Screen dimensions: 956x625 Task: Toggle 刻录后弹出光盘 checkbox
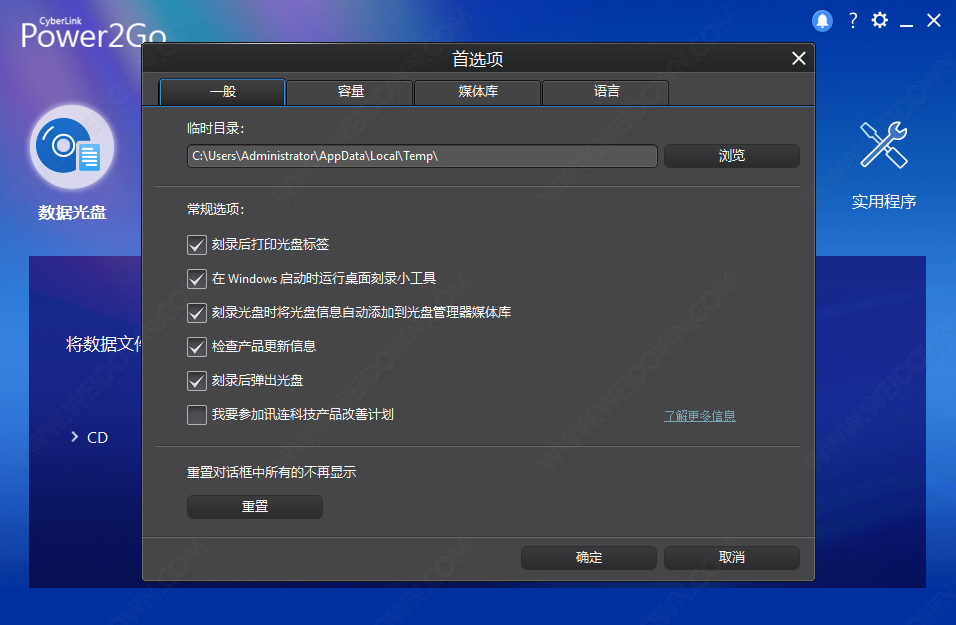click(196, 381)
